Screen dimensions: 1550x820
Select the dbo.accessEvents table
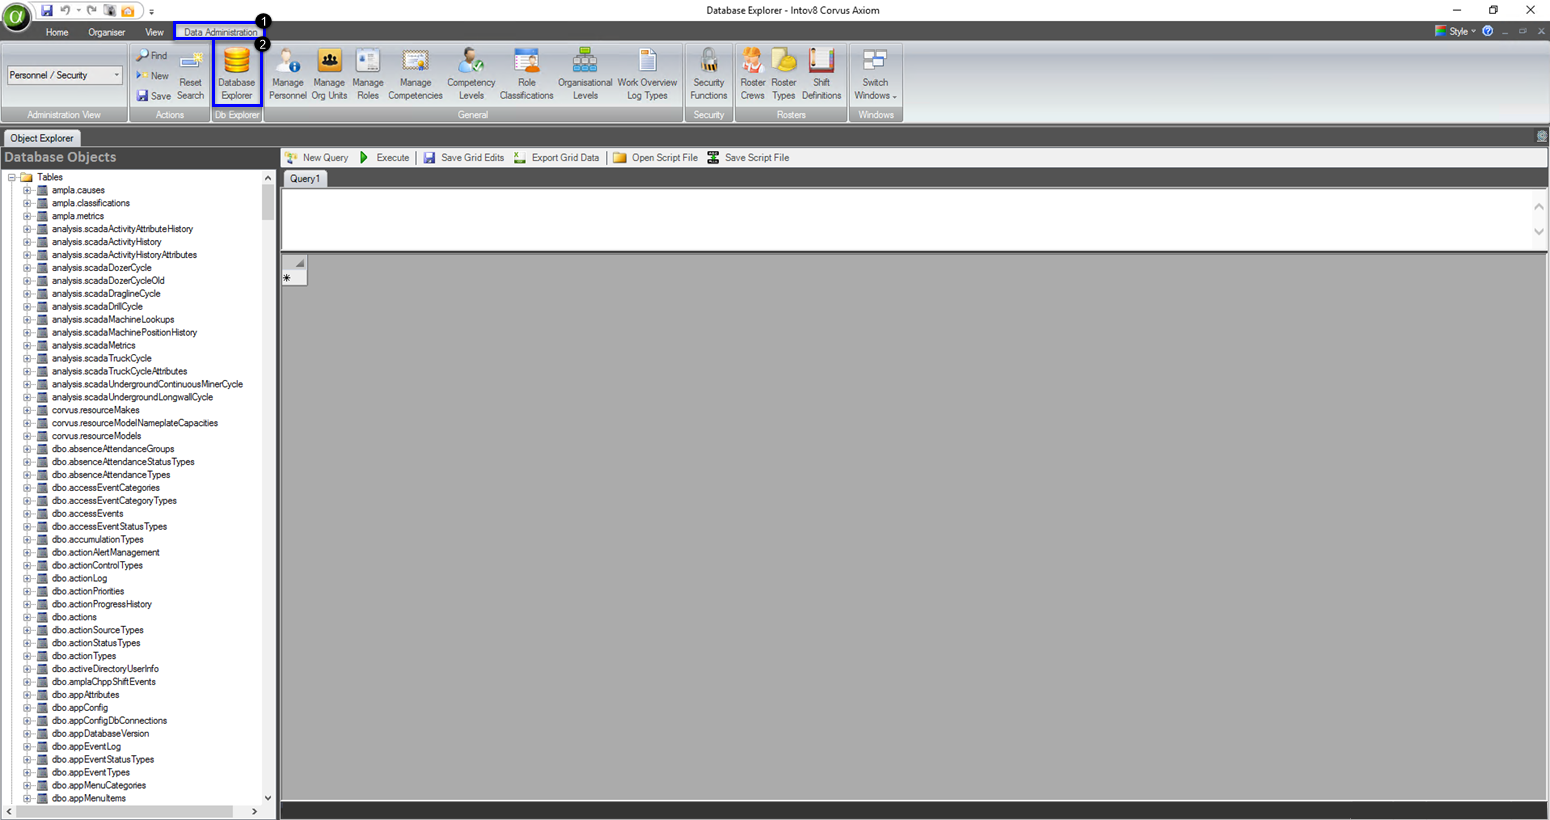pyautogui.click(x=88, y=513)
